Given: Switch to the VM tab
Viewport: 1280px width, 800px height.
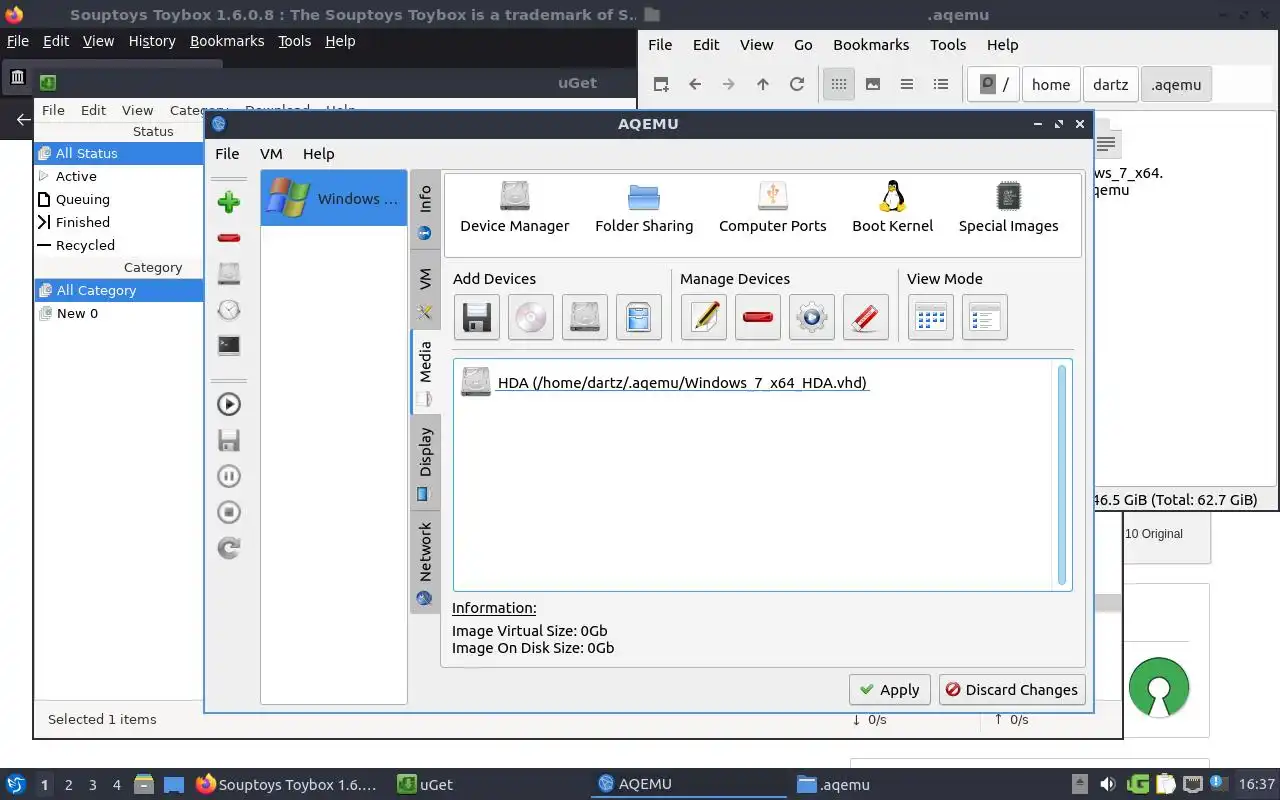Looking at the screenshot, I should [x=425, y=289].
